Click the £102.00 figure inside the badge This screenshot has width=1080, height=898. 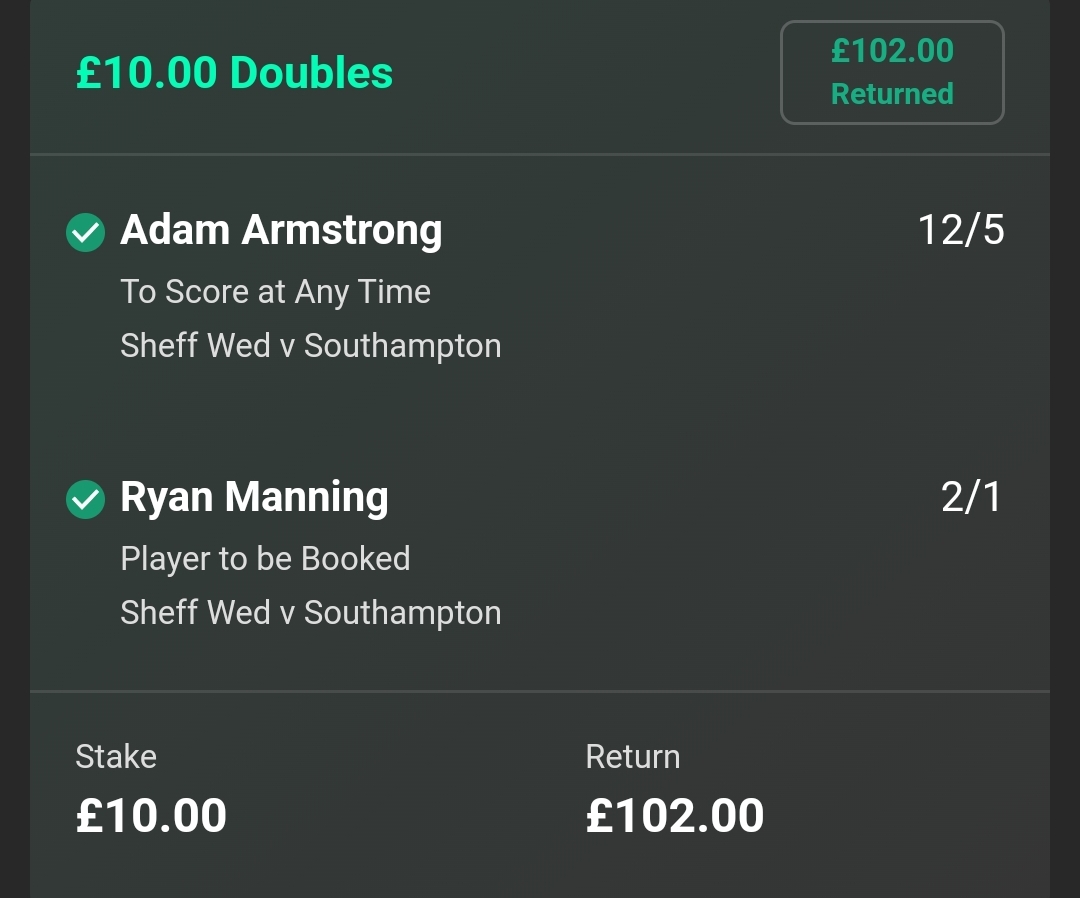point(892,51)
